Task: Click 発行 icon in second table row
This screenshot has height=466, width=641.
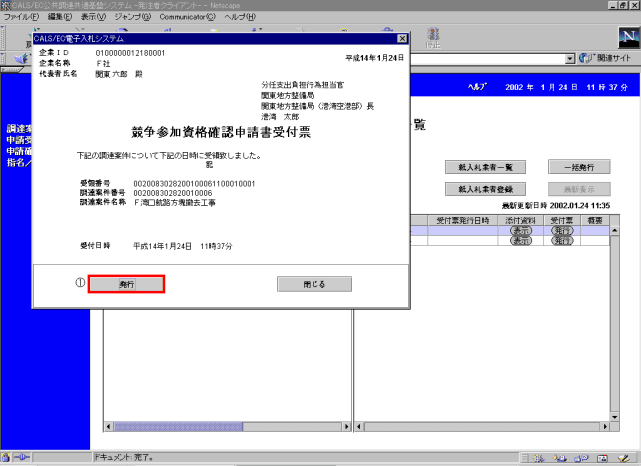Action: (x=563, y=240)
